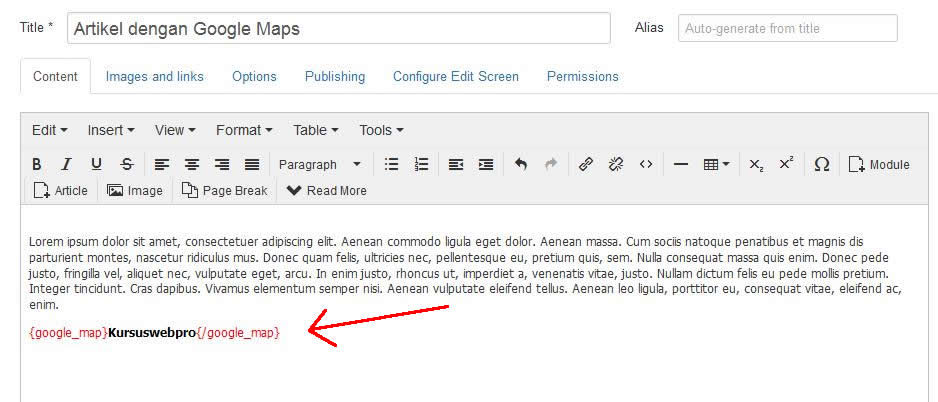The height and width of the screenshot is (402, 938).
Task: Switch to Images and links tab
Action: 154,77
